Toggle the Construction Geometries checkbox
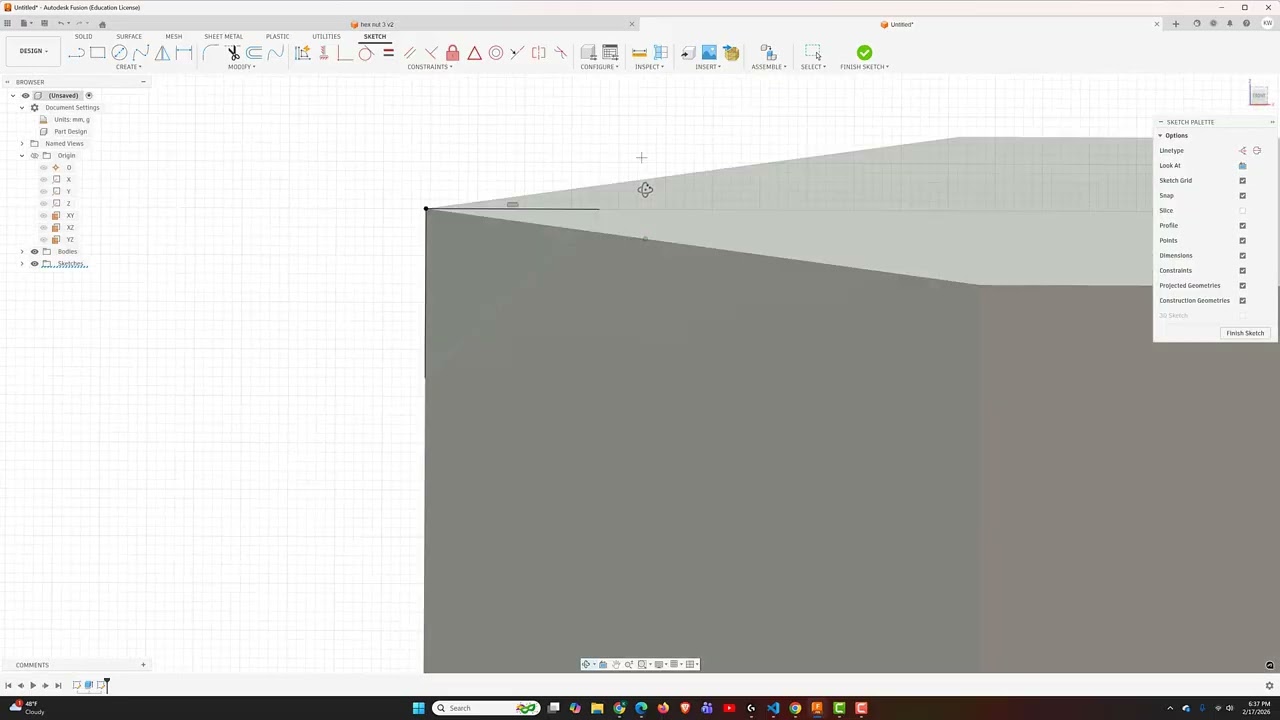Viewport: 1280px width, 720px height. pos(1243,301)
